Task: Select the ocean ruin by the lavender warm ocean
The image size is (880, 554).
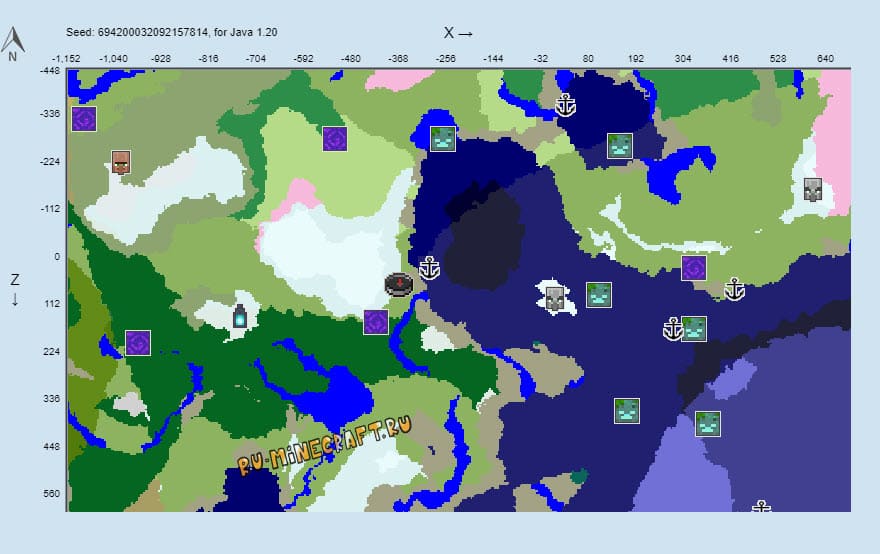Action: (x=708, y=424)
